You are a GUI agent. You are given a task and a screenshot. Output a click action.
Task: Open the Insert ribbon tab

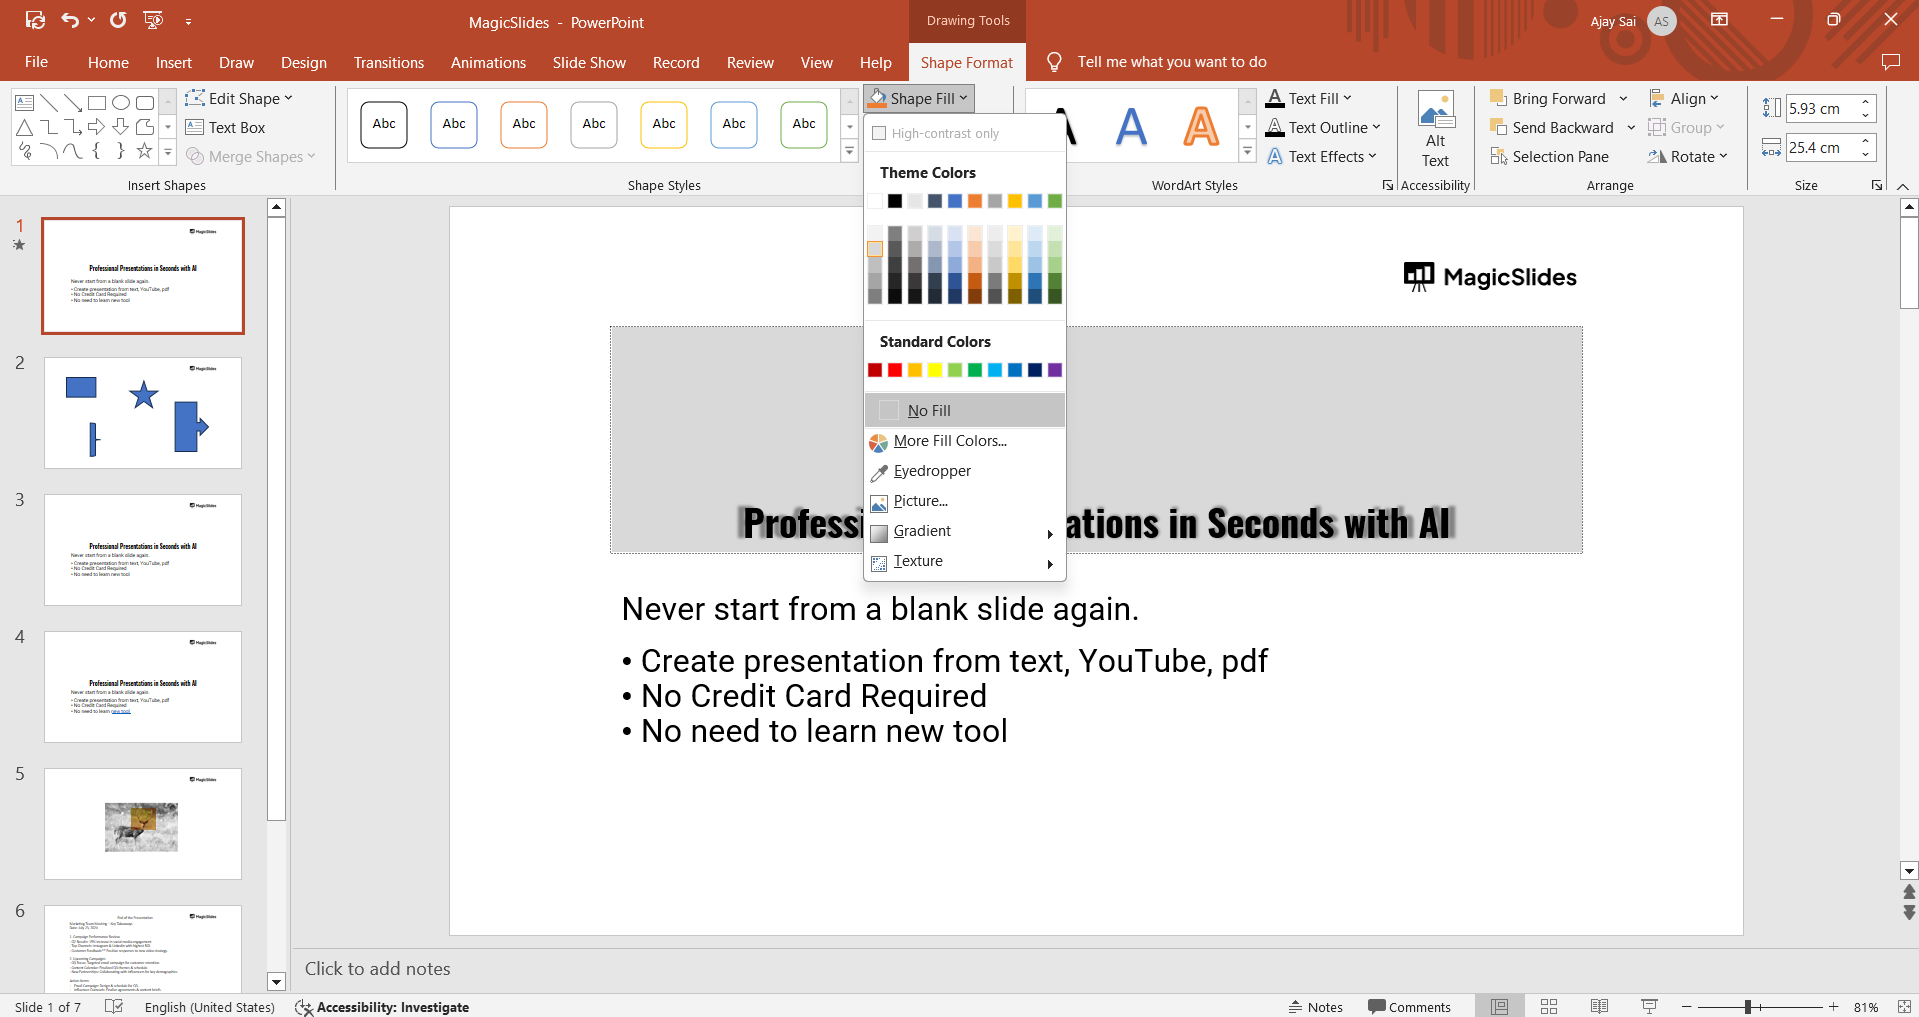(174, 62)
